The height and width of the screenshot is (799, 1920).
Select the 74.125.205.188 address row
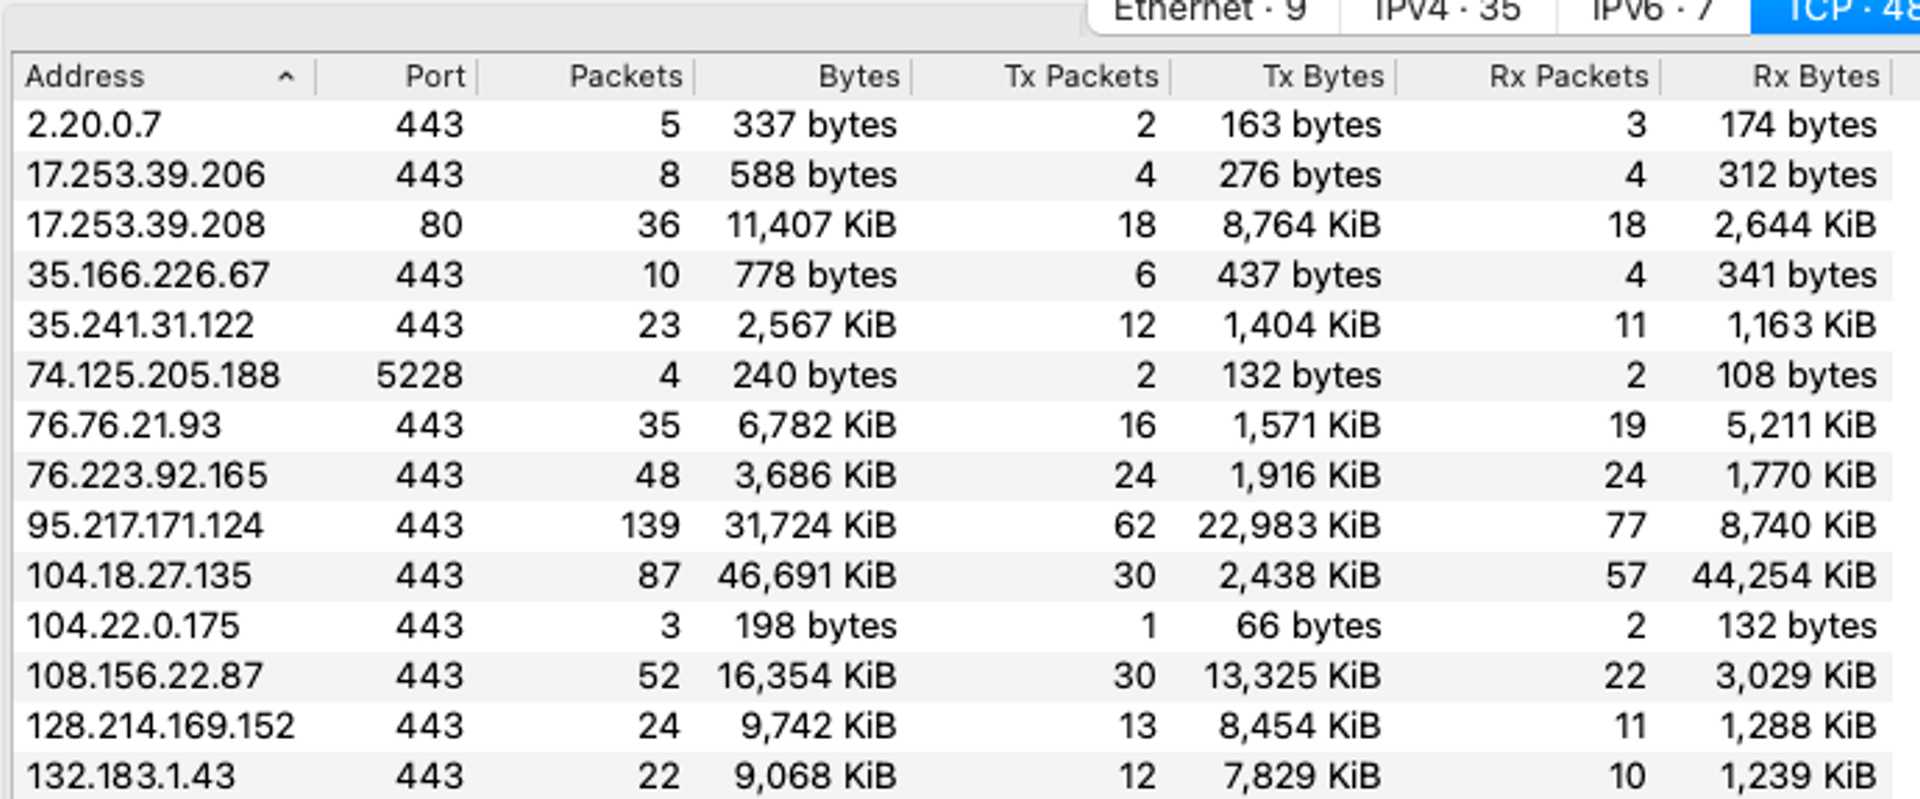pyautogui.click(x=153, y=375)
